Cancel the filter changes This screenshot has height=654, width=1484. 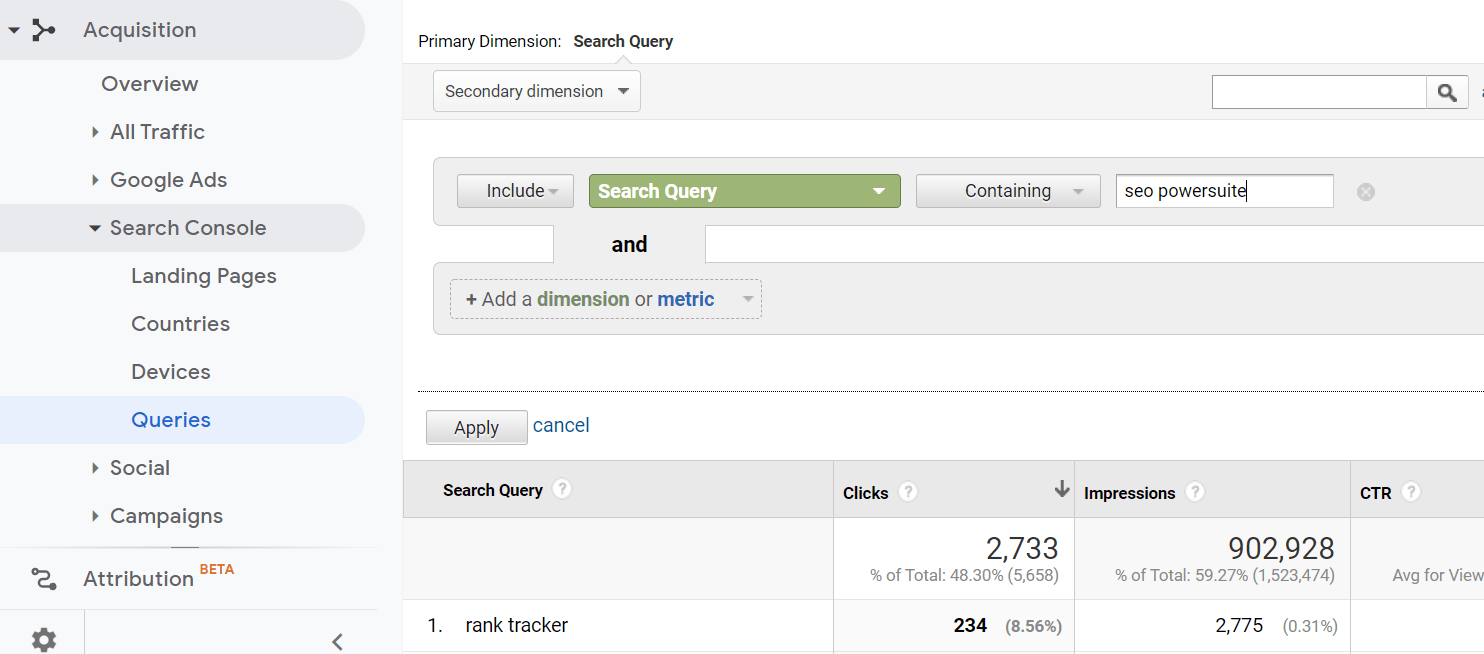coord(561,425)
